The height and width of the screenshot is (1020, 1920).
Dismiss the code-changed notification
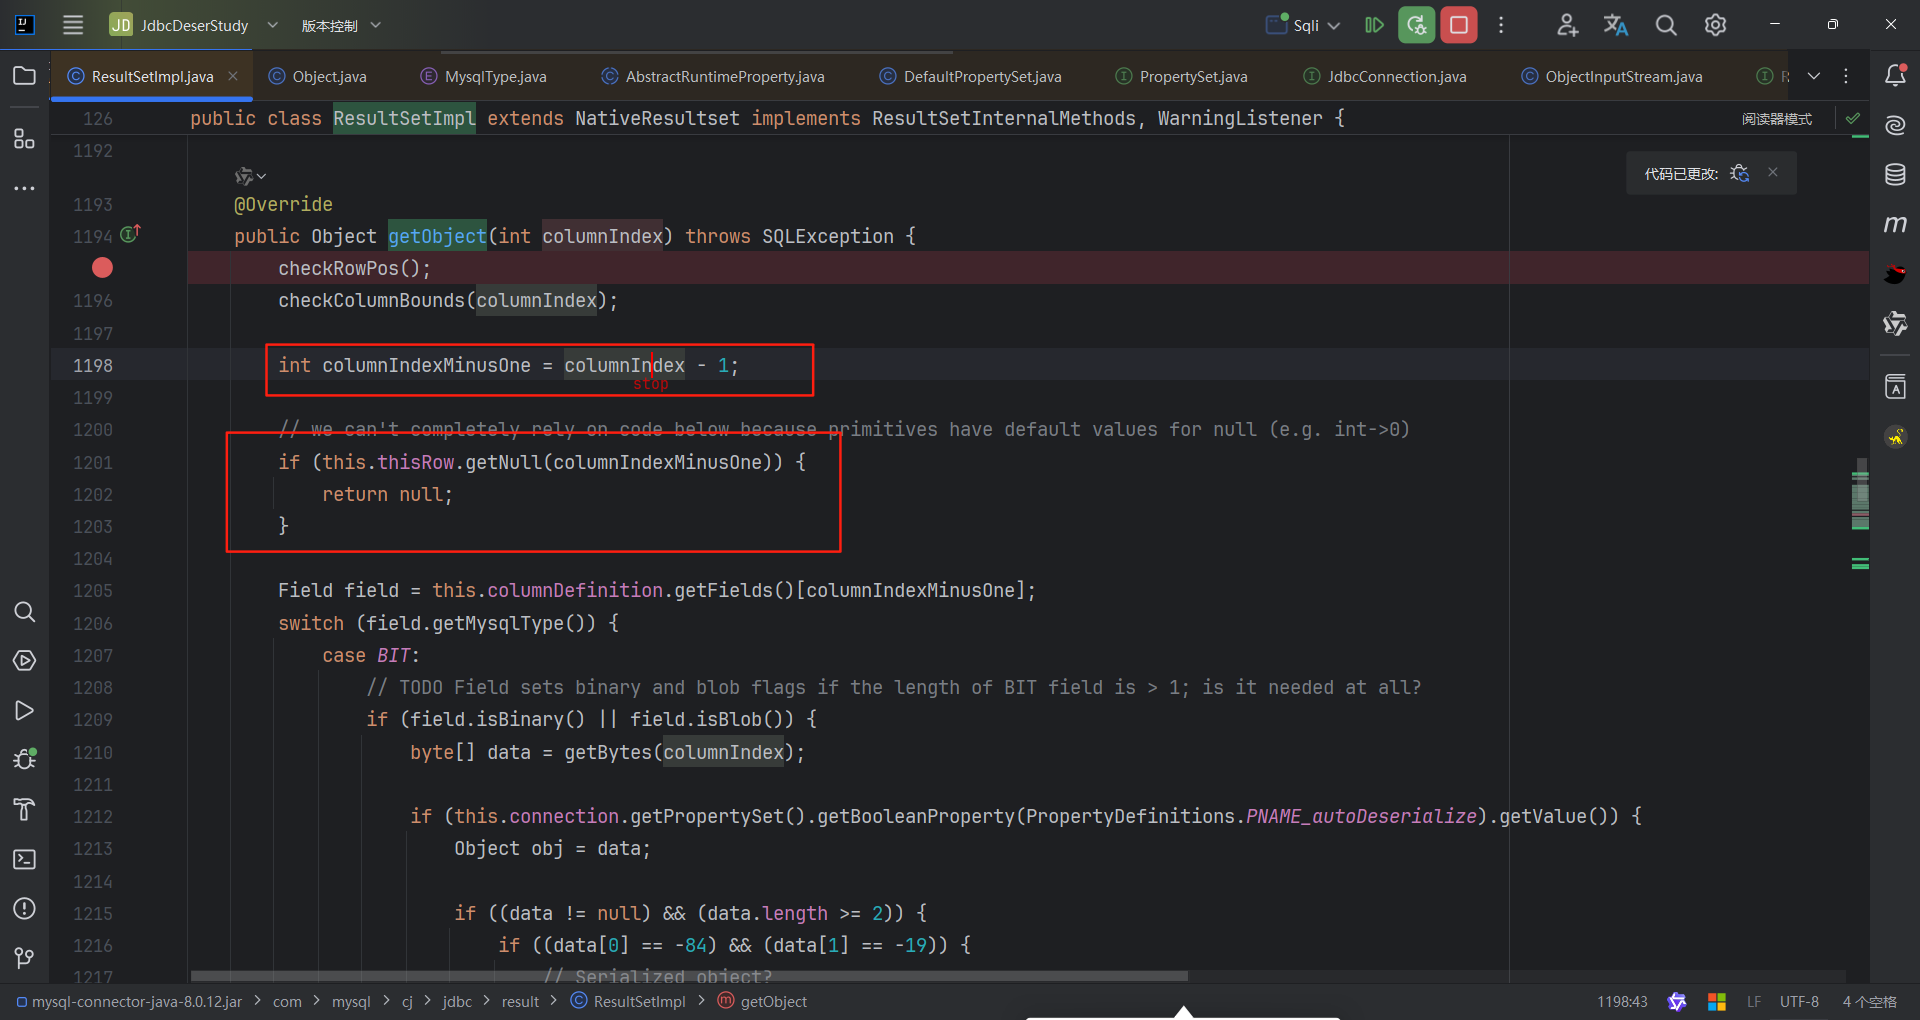(x=1773, y=172)
